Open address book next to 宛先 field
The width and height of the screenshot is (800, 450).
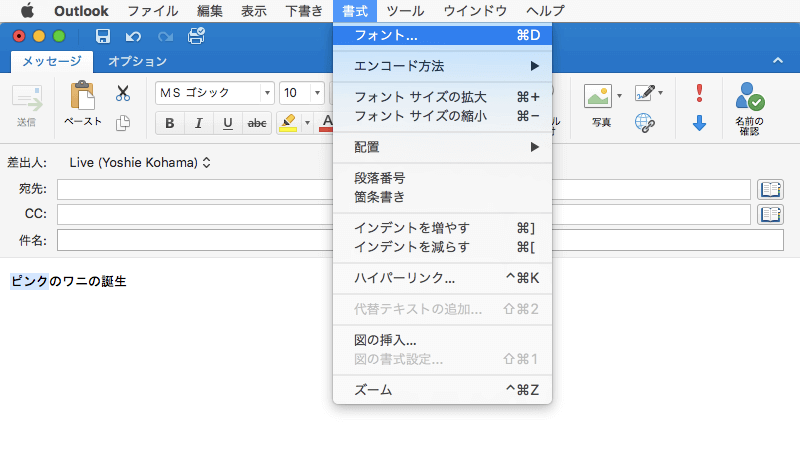coord(770,189)
